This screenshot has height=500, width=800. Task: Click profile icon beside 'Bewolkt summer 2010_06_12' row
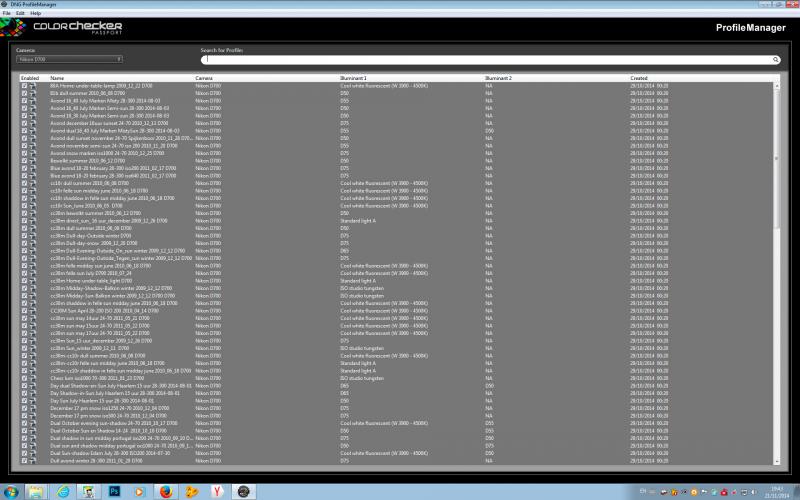point(33,161)
